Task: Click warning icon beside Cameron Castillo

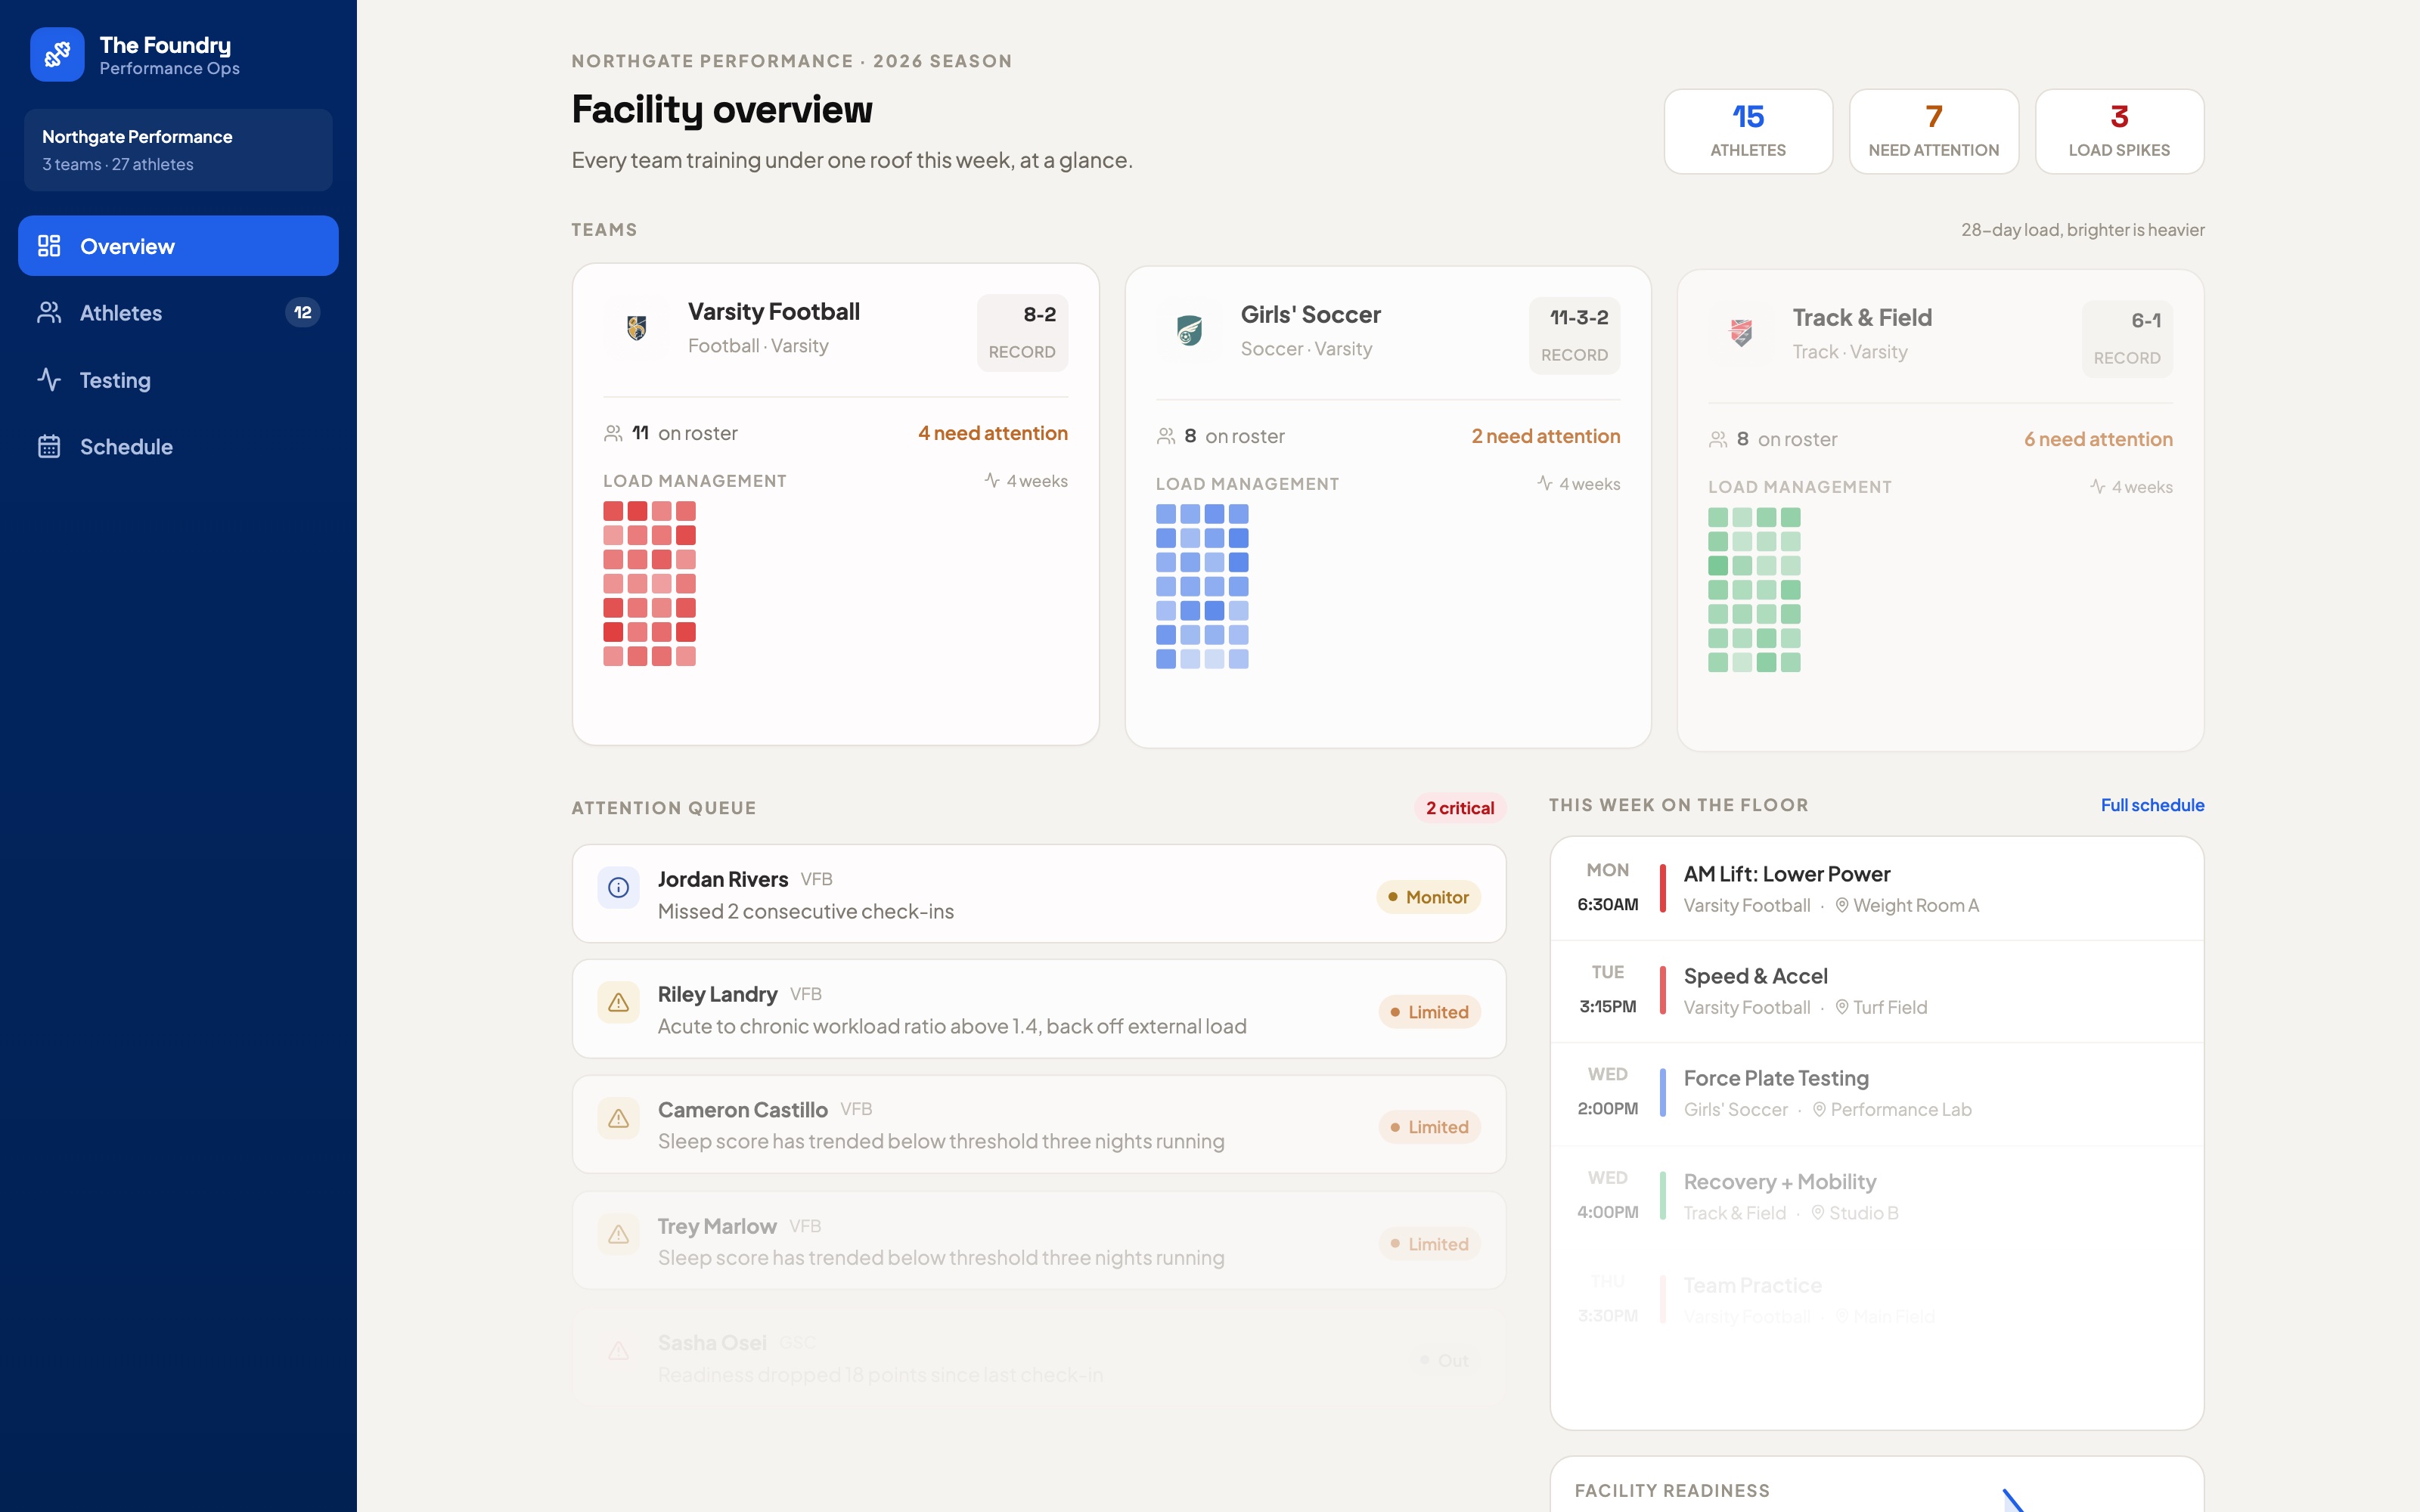Action: [x=619, y=1118]
